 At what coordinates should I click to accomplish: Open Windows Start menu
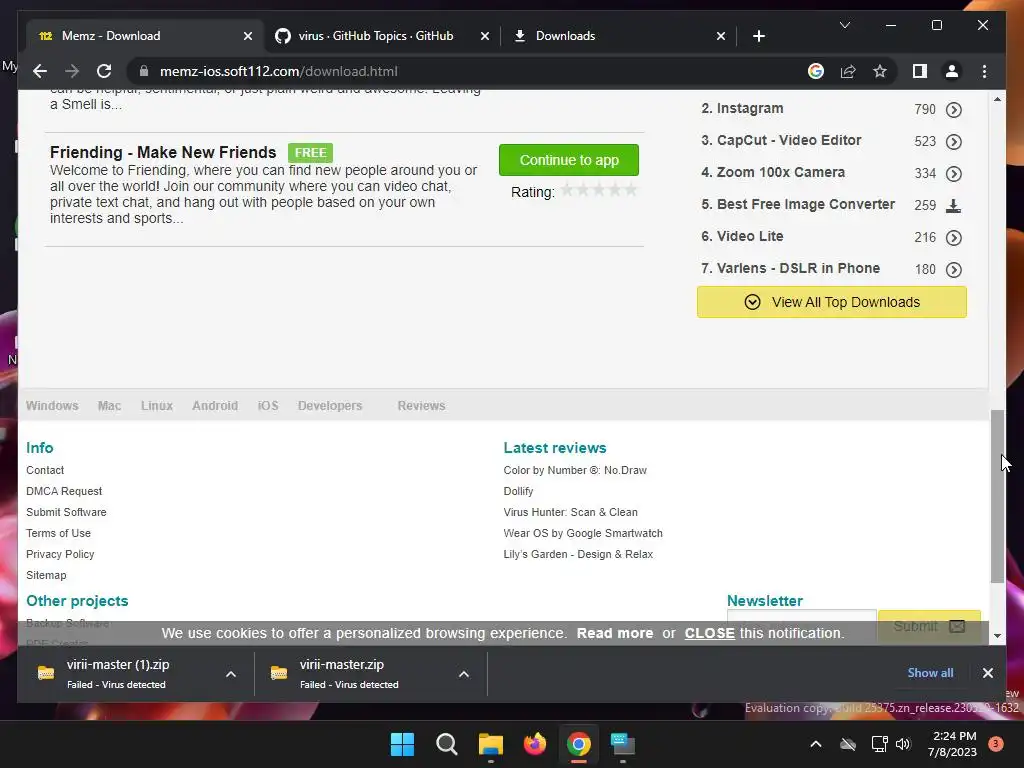(x=402, y=744)
